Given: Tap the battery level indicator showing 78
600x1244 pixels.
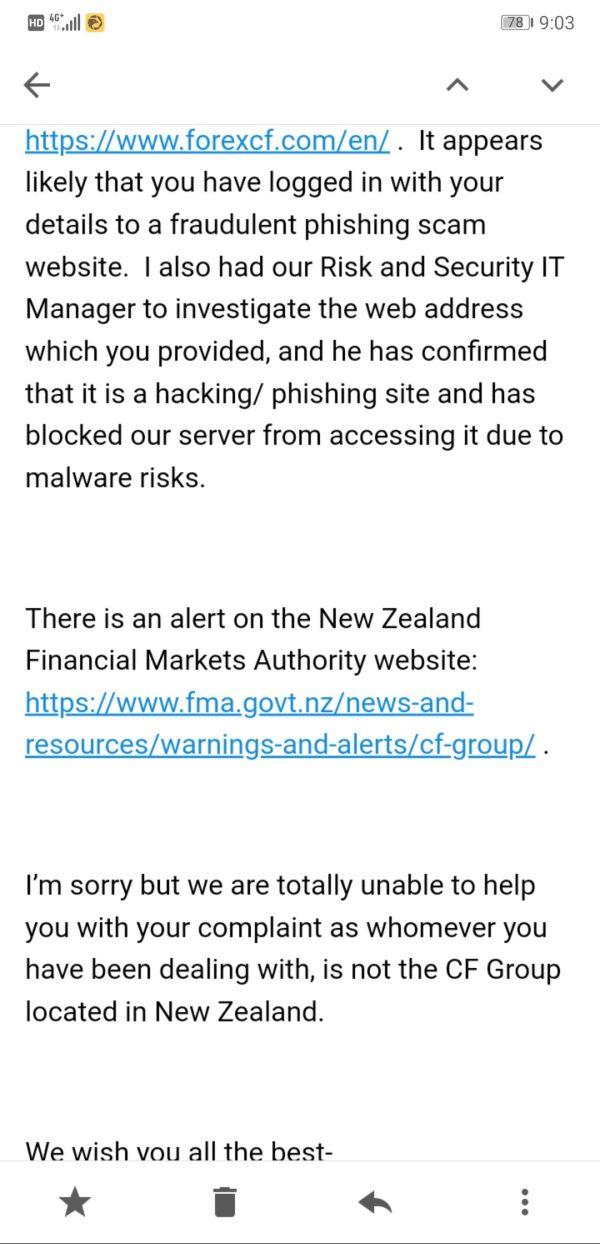Looking at the screenshot, I should [x=517, y=22].
